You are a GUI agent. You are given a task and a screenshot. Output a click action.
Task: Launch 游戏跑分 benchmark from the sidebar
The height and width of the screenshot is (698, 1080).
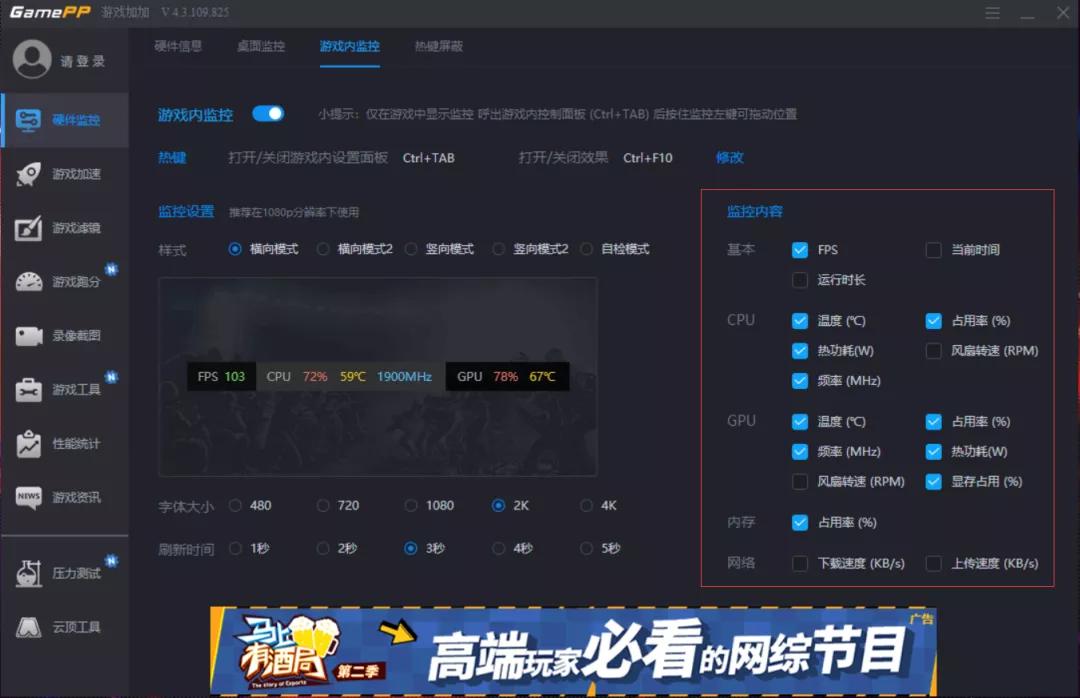click(x=65, y=282)
